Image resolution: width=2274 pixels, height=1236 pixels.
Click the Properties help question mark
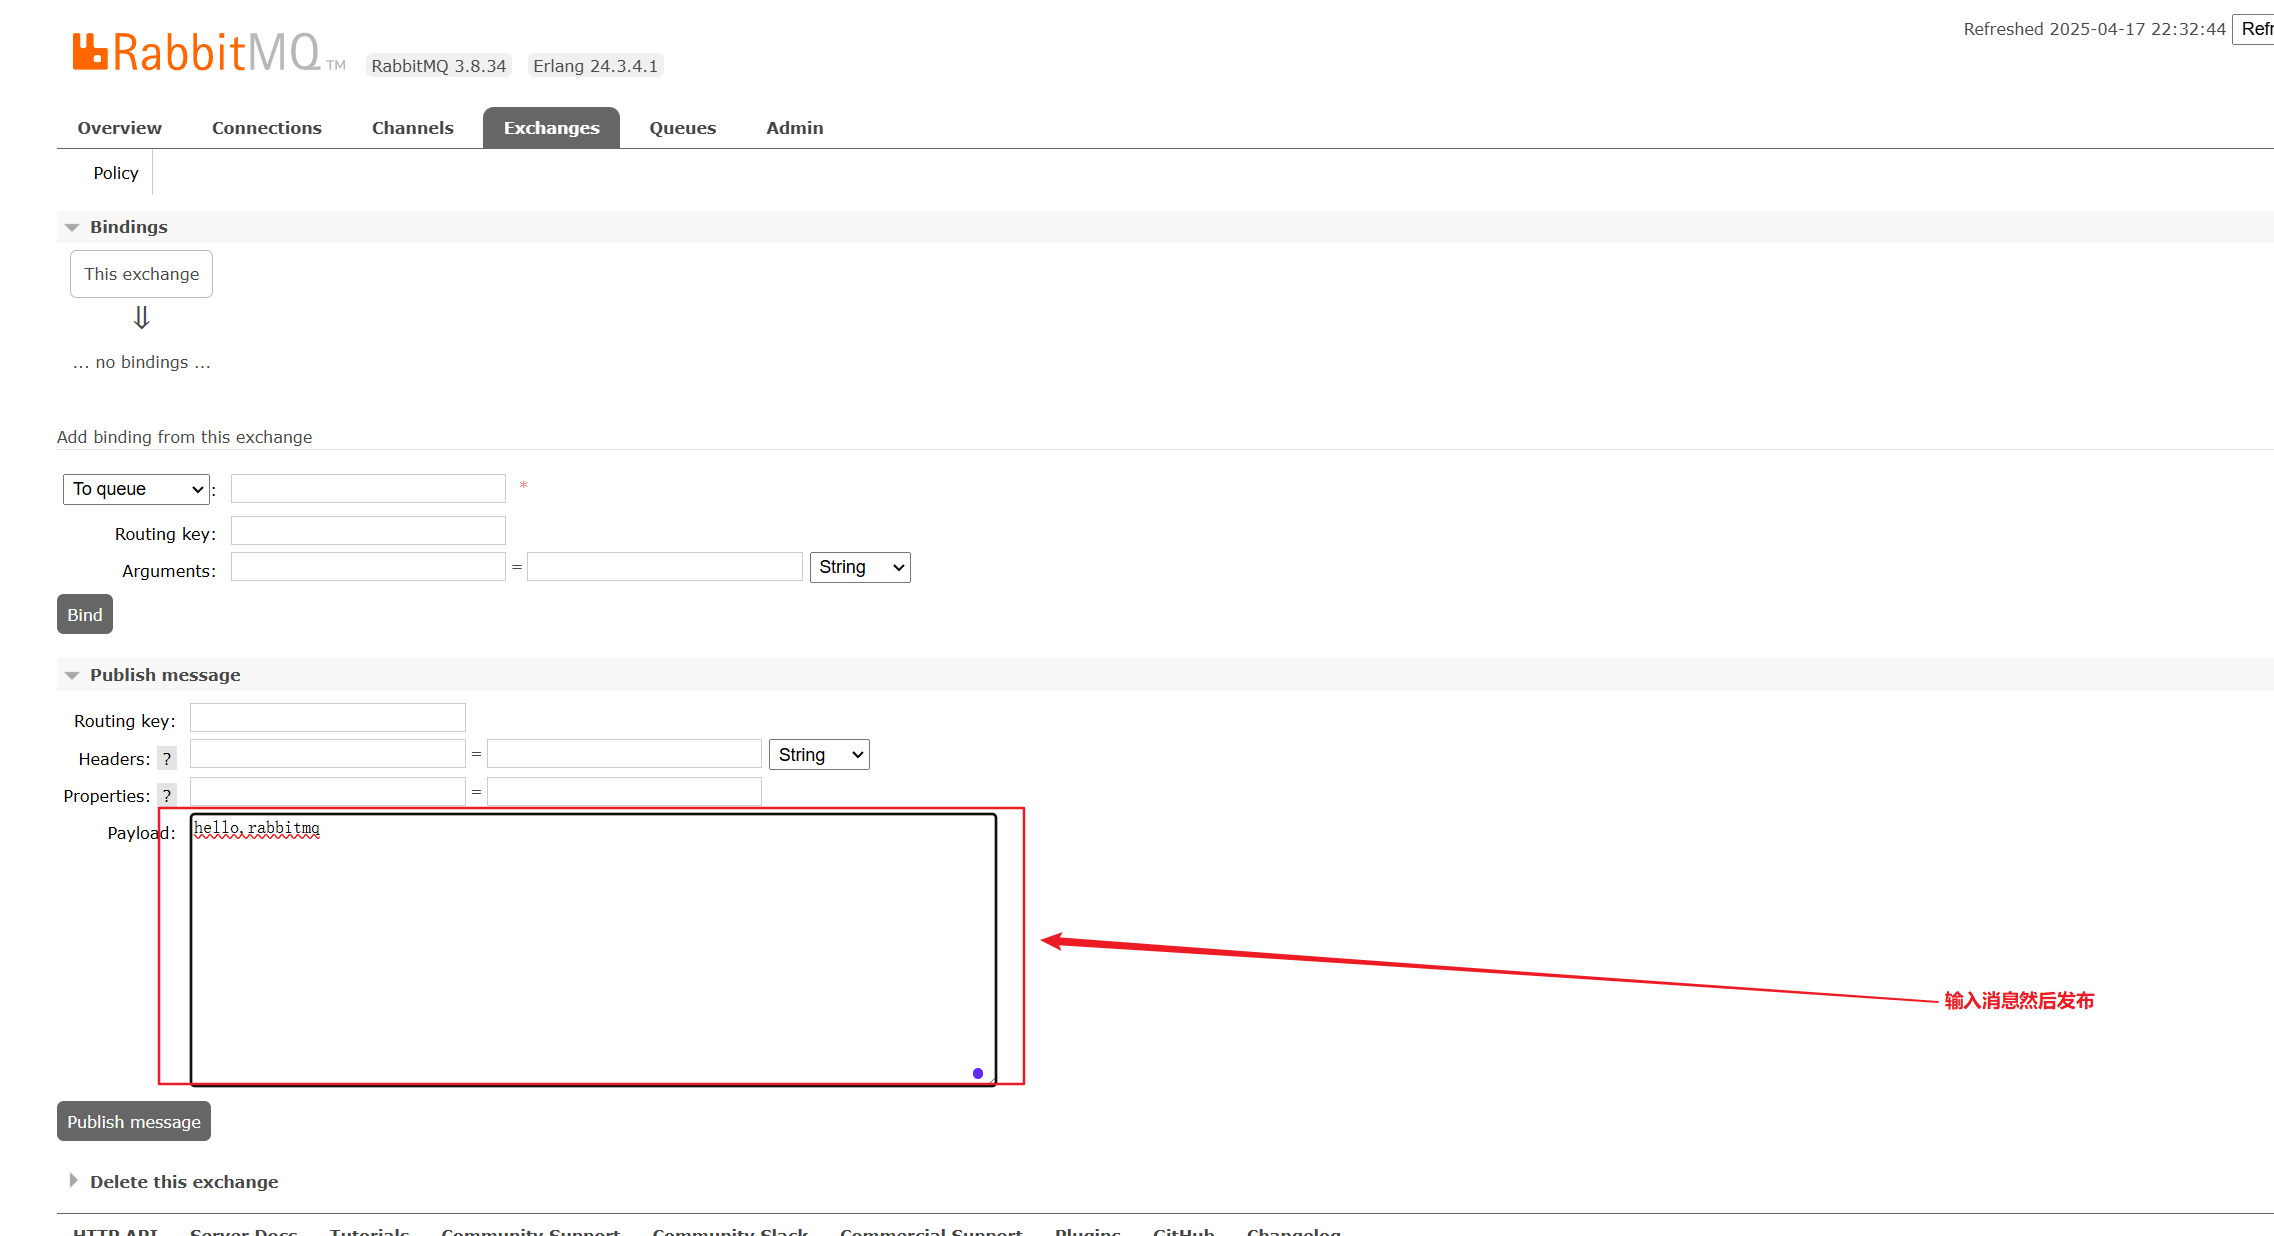click(167, 796)
